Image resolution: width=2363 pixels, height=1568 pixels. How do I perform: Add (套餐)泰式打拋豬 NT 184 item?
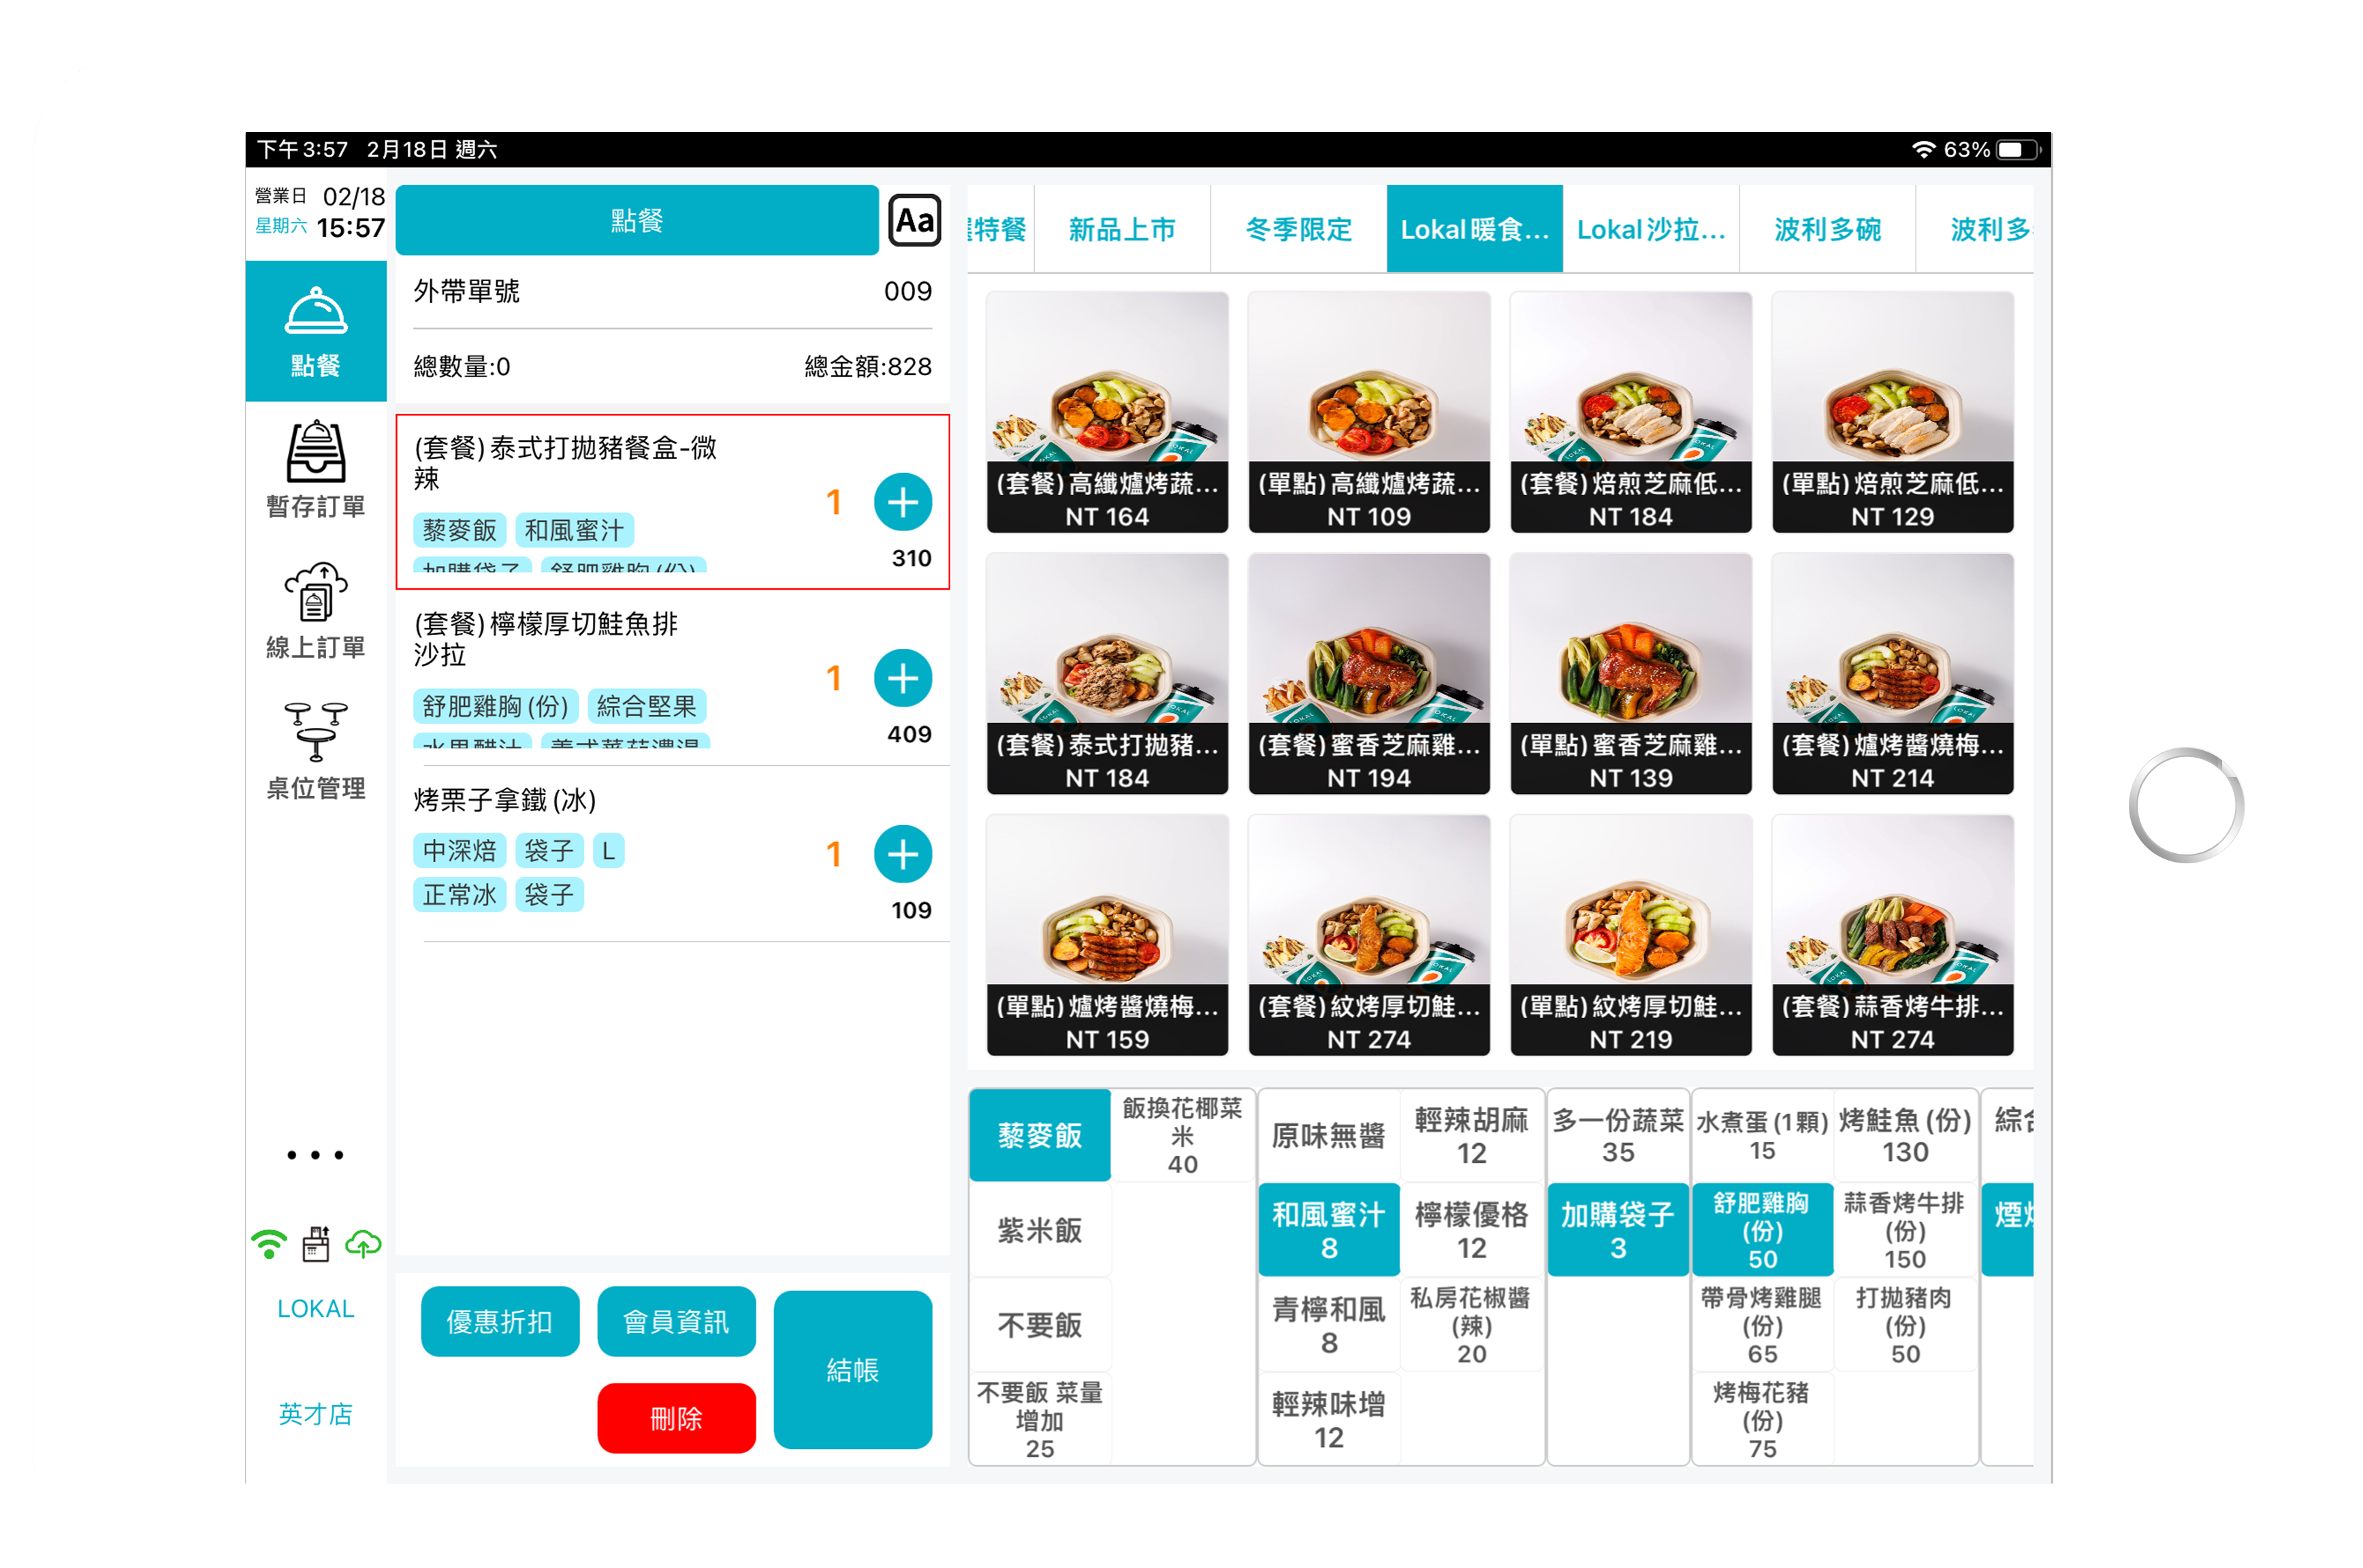point(1107,673)
